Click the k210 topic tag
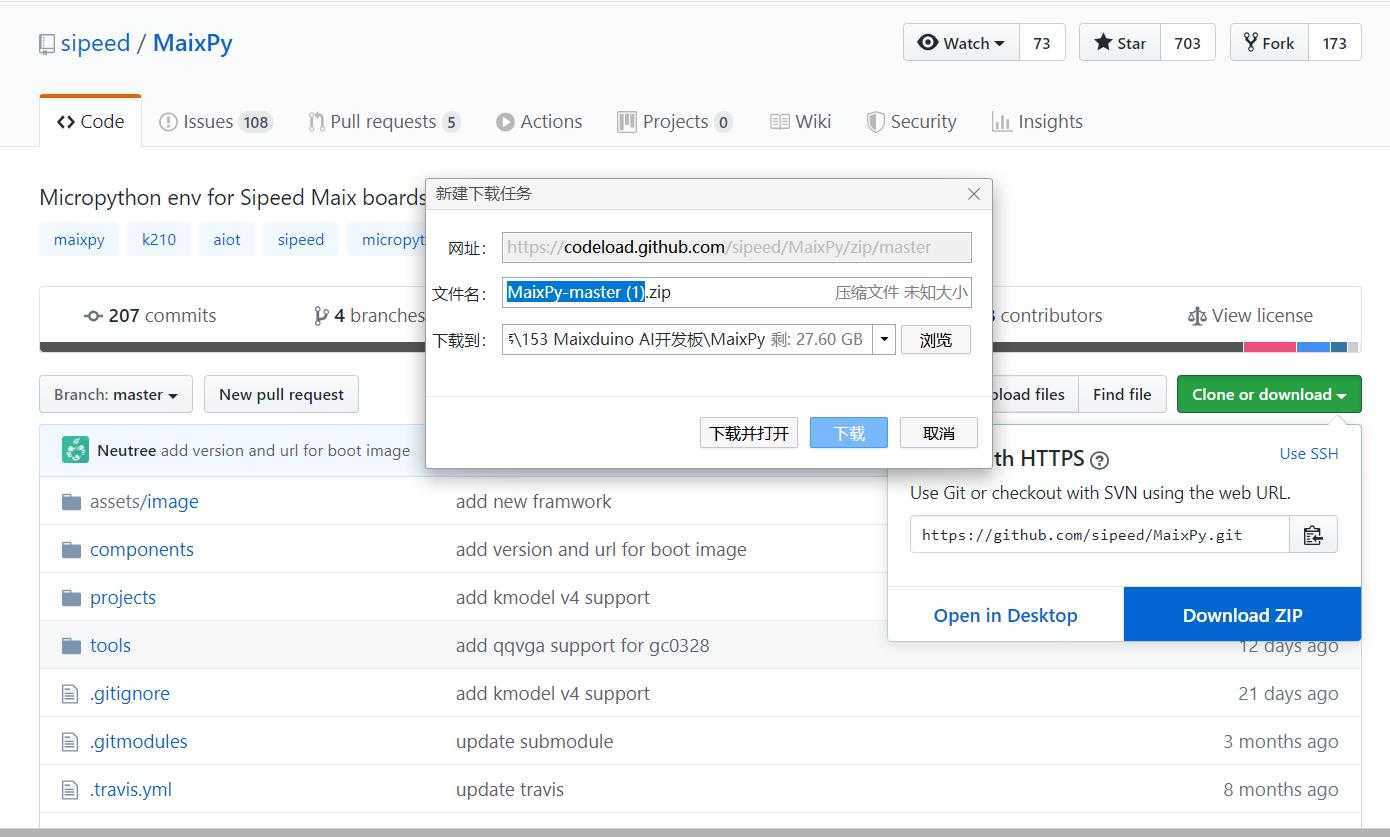 click(x=159, y=240)
